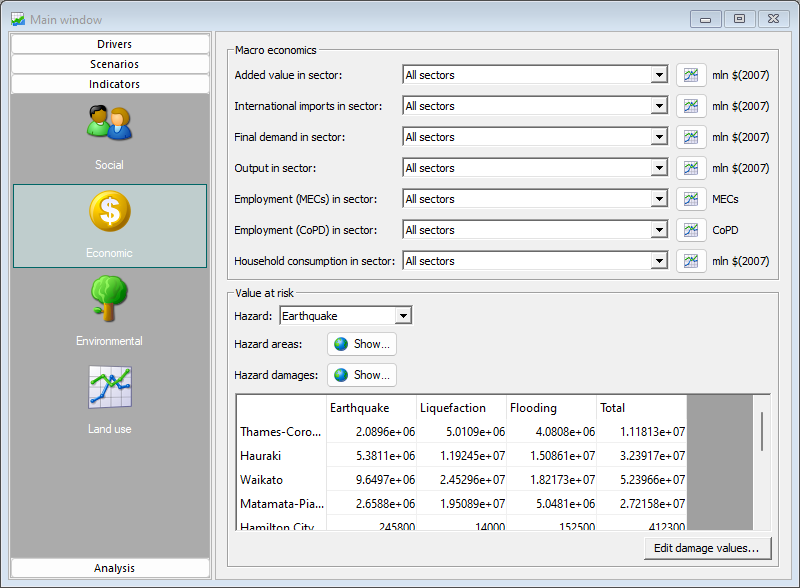The height and width of the screenshot is (588, 800).
Task: Show graph for Household consumption in sector
Action: click(691, 261)
